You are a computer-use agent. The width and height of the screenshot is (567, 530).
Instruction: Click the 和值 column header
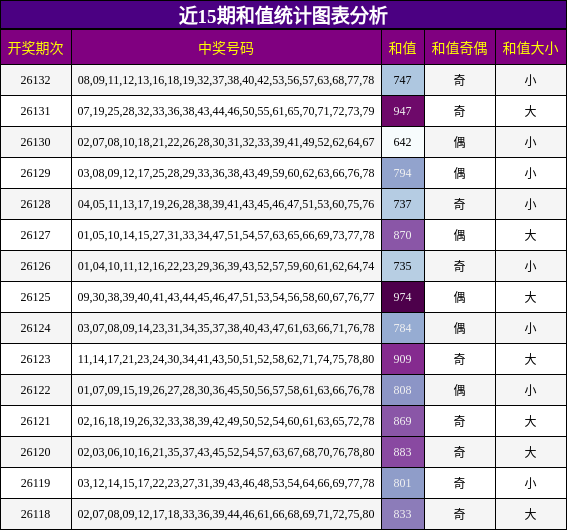(402, 48)
